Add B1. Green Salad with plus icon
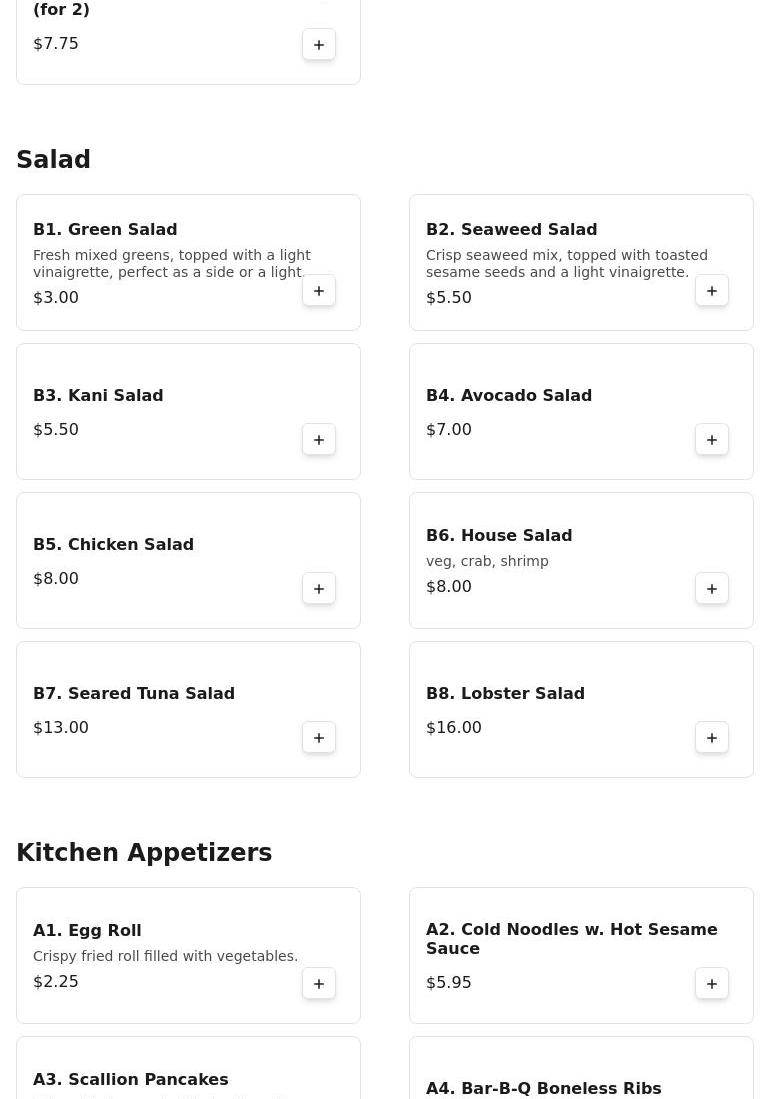This screenshot has height=1099, width=770. pyautogui.click(x=319, y=291)
